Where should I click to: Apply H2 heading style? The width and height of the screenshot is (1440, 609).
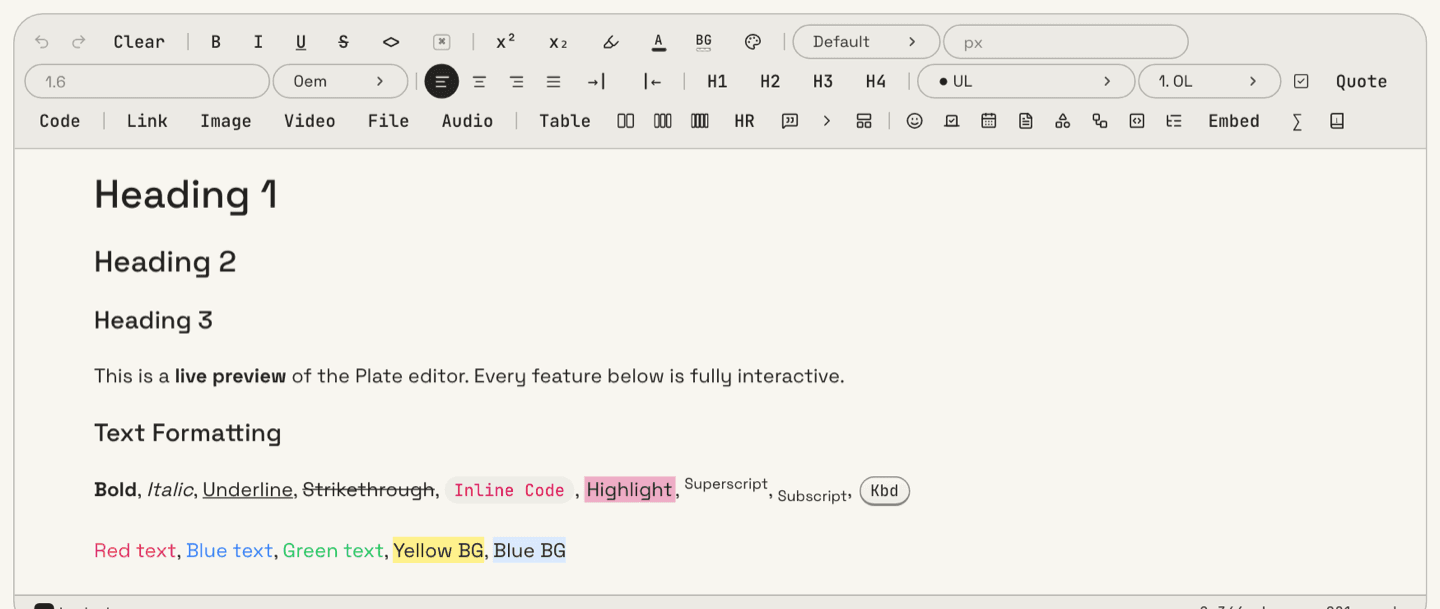point(770,82)
